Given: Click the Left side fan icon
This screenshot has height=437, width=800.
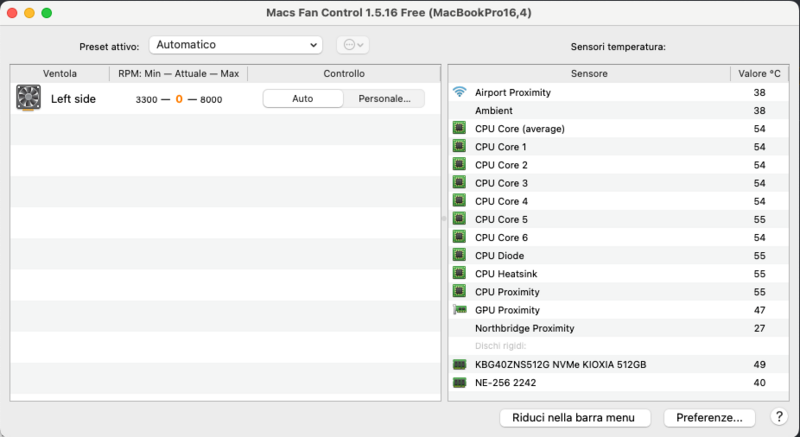Looking at the screenshot, I should (x=28, y=98).
